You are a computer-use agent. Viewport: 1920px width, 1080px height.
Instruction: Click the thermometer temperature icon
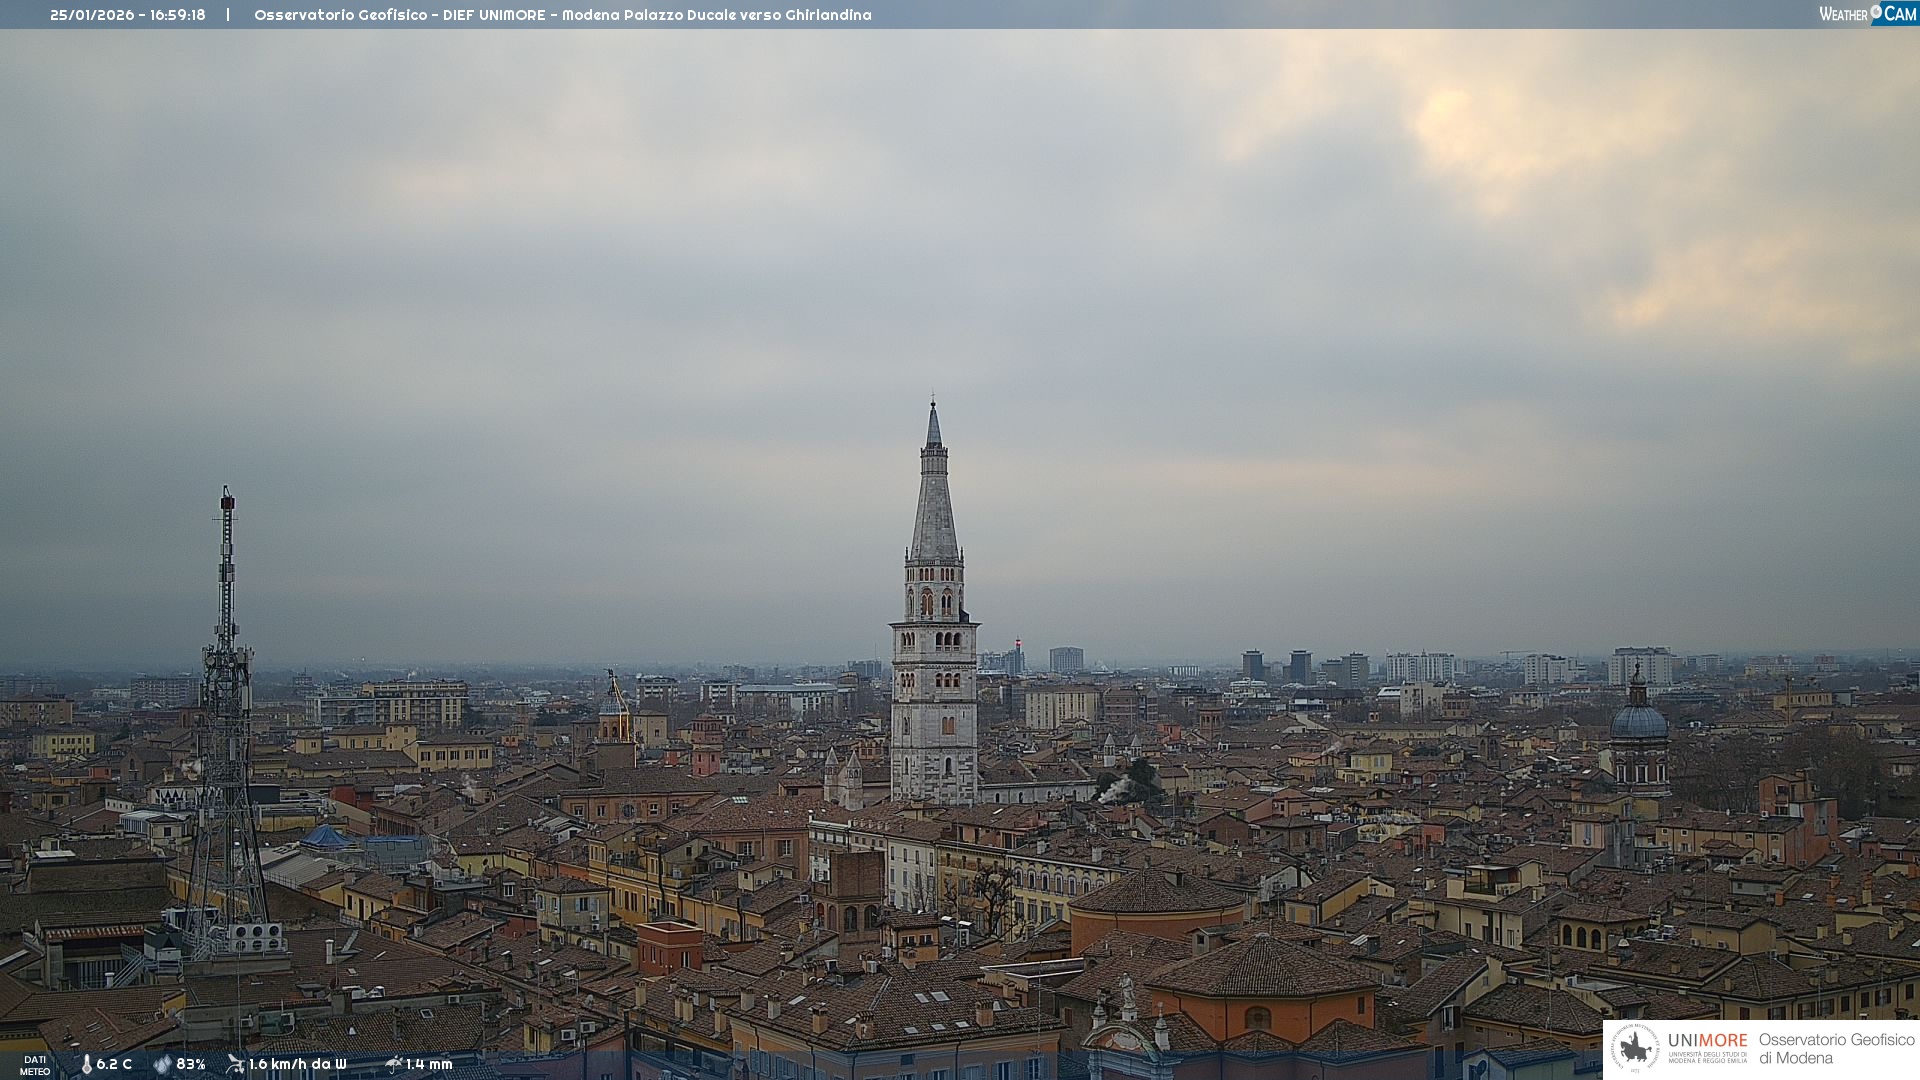pyautogui.click(x=86, y=1064)
